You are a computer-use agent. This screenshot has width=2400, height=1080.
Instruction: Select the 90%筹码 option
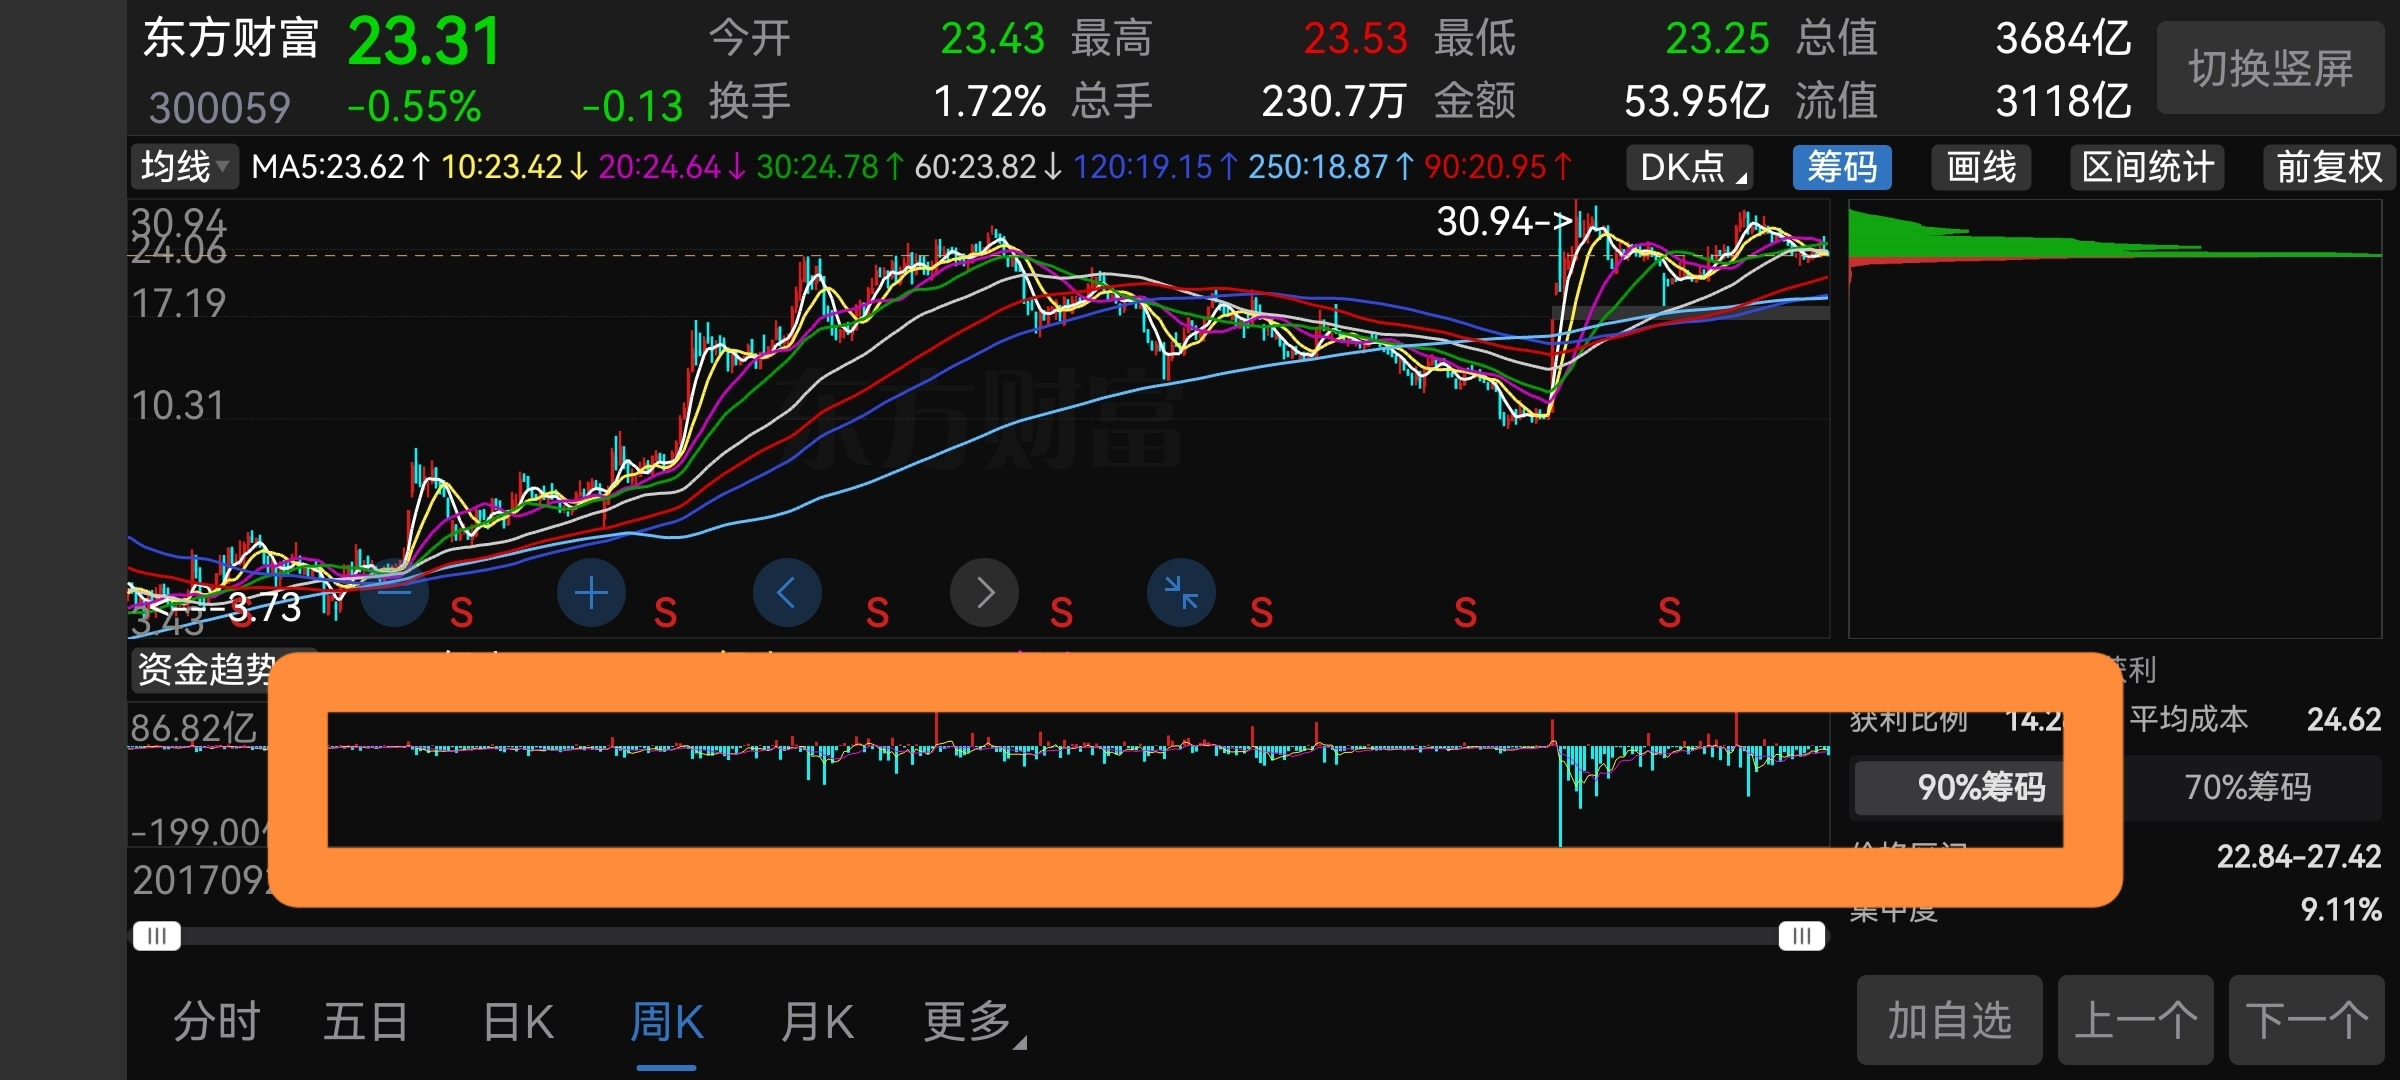click(x=1980, y=787)
